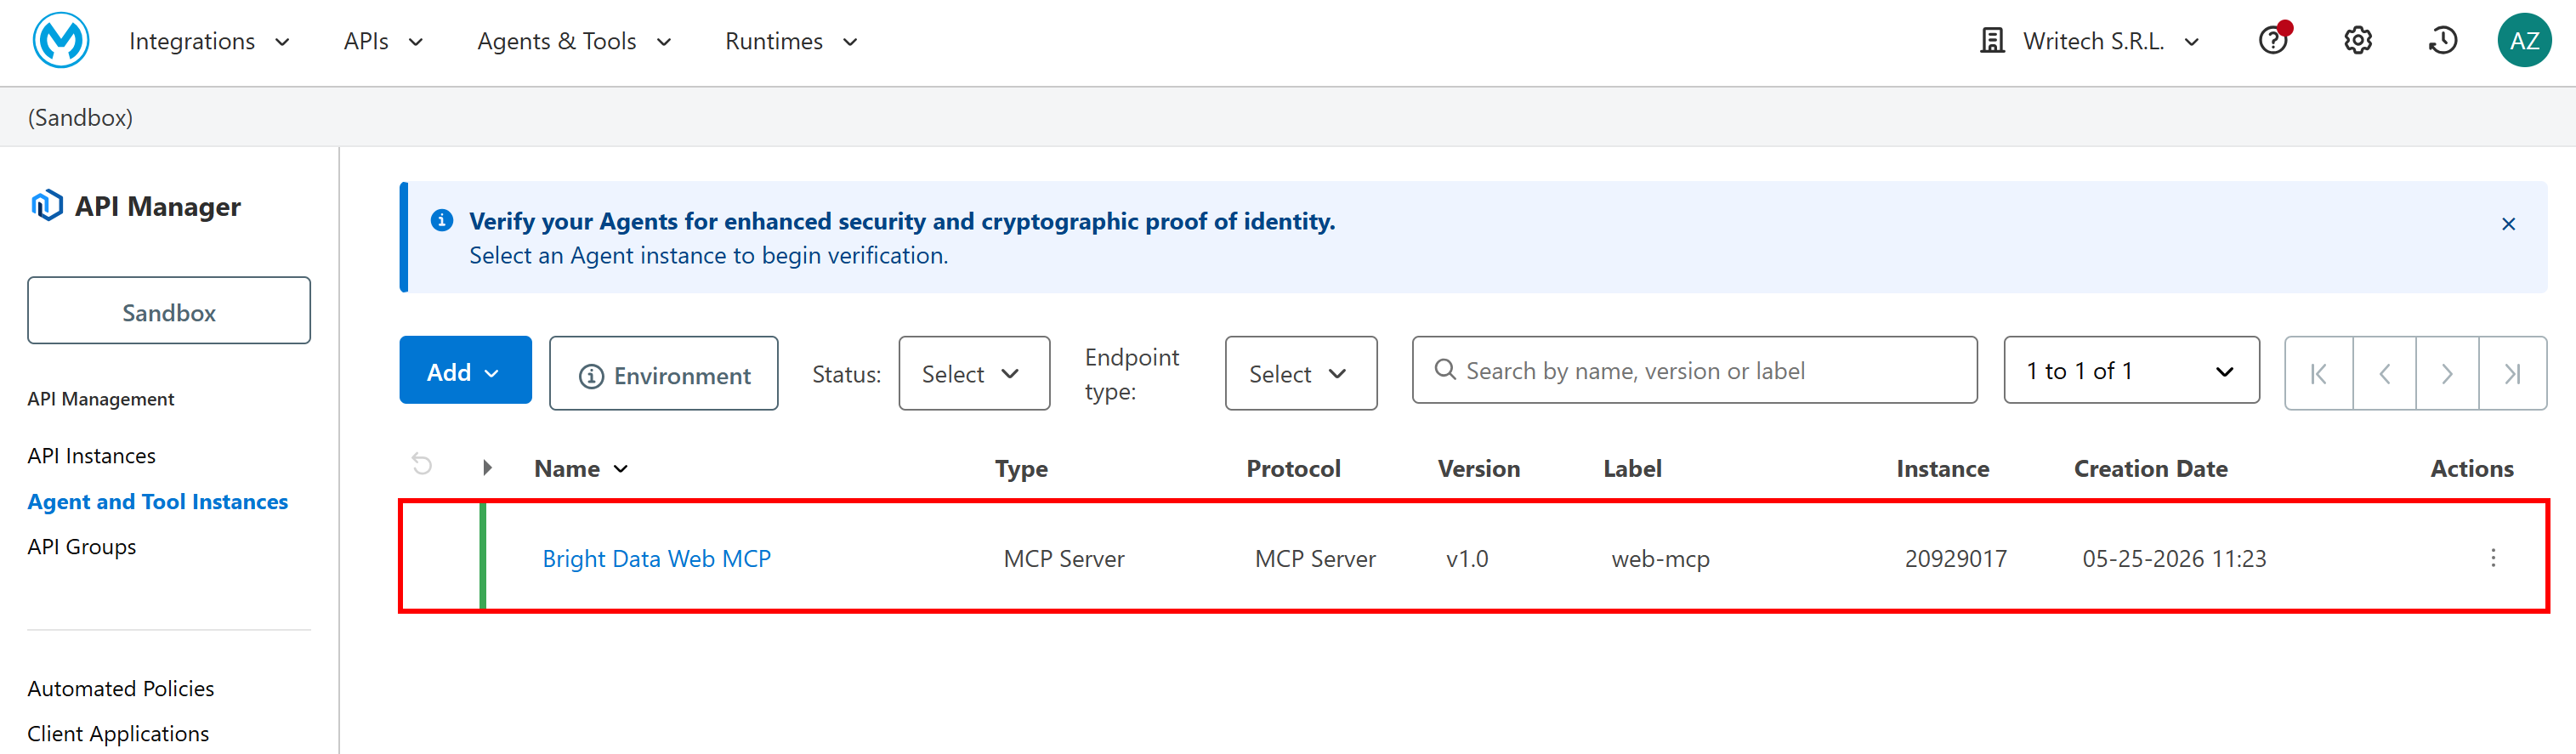Viewport: 2576px width, 754px height.
Task: Click the refresh arrow above the table
Action: pyautogui.click(x=422, y=465)
